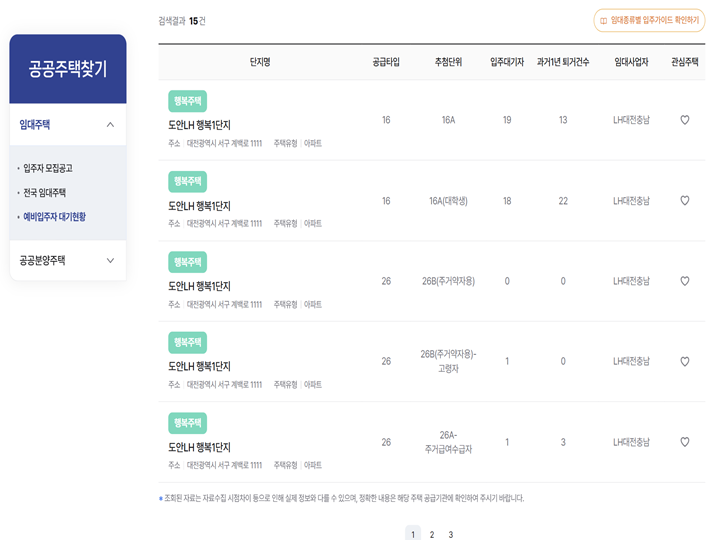Collapse the 임대주택 menu chevron
This screenshot has width=720, height=540.
[110, 124]
